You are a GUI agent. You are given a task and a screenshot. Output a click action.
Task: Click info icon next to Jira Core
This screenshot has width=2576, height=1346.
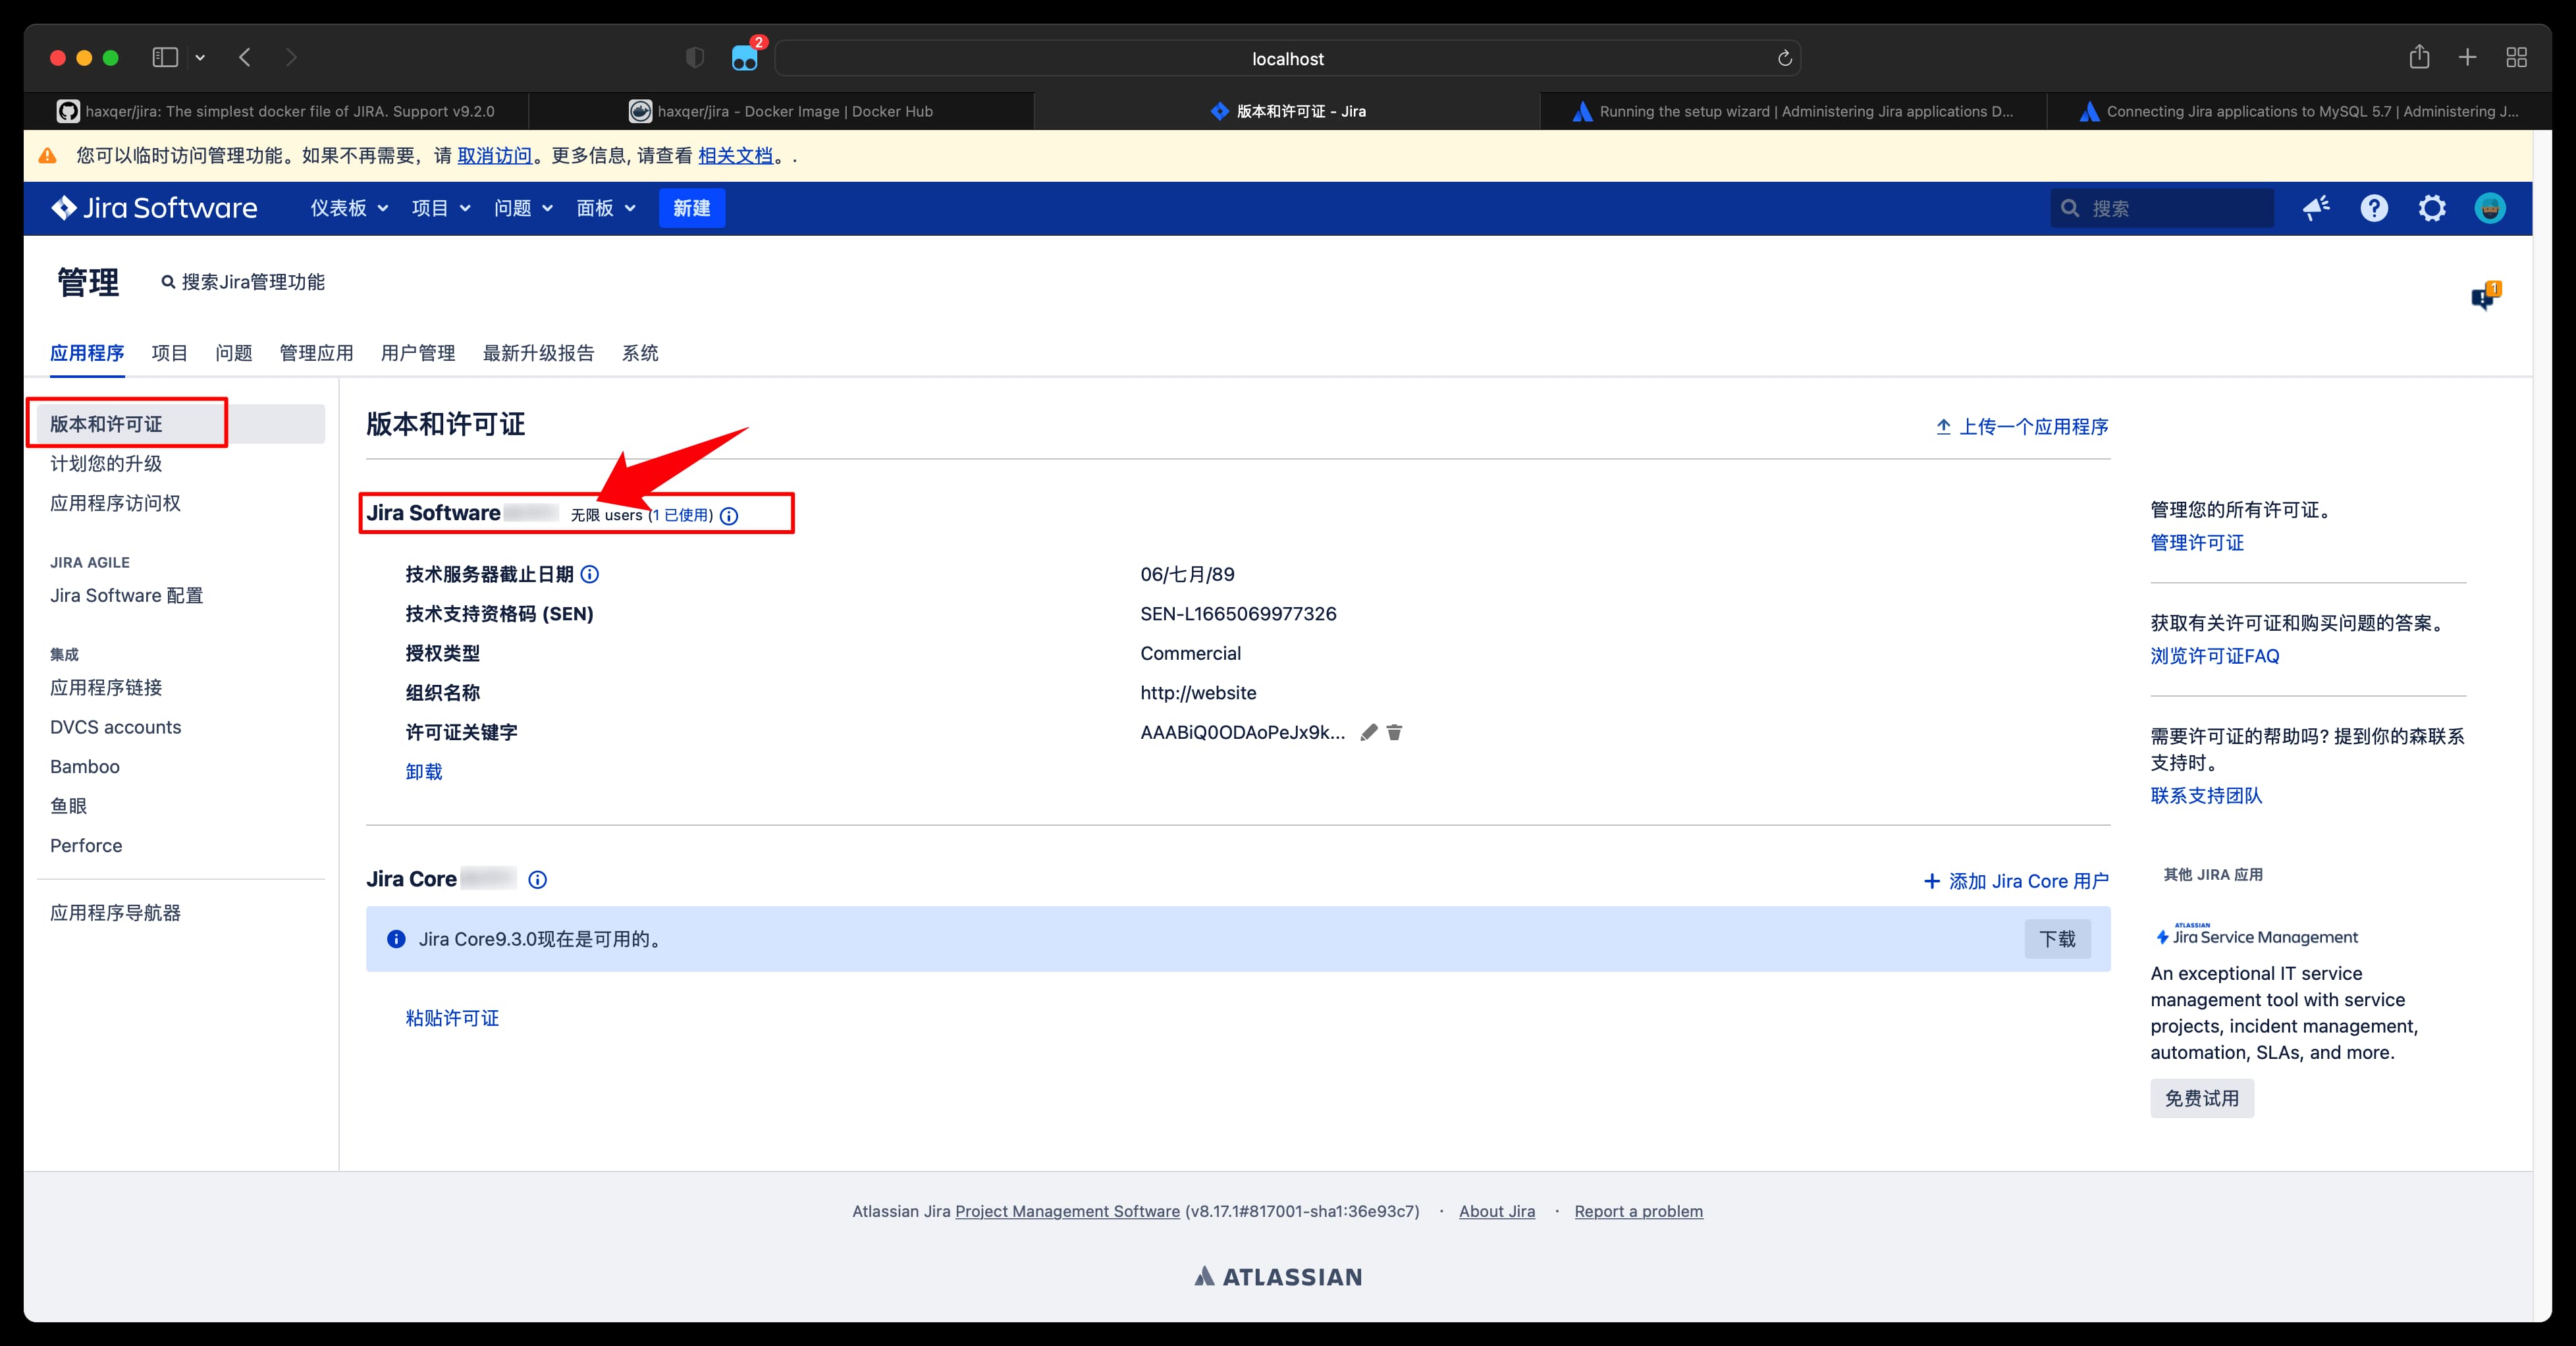538,880
